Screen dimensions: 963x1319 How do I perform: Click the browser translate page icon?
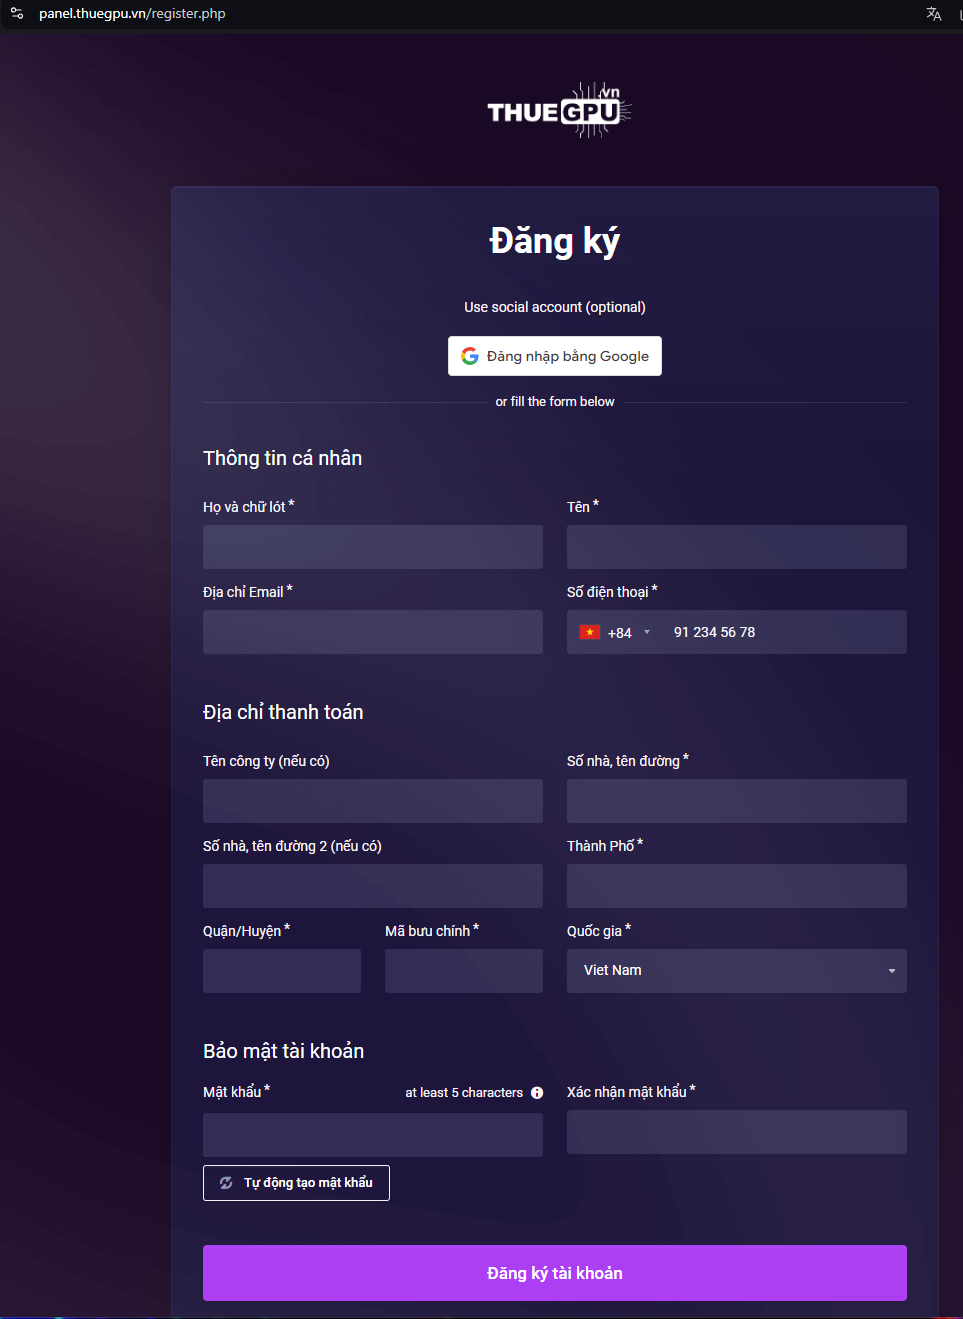pos(933,14)
